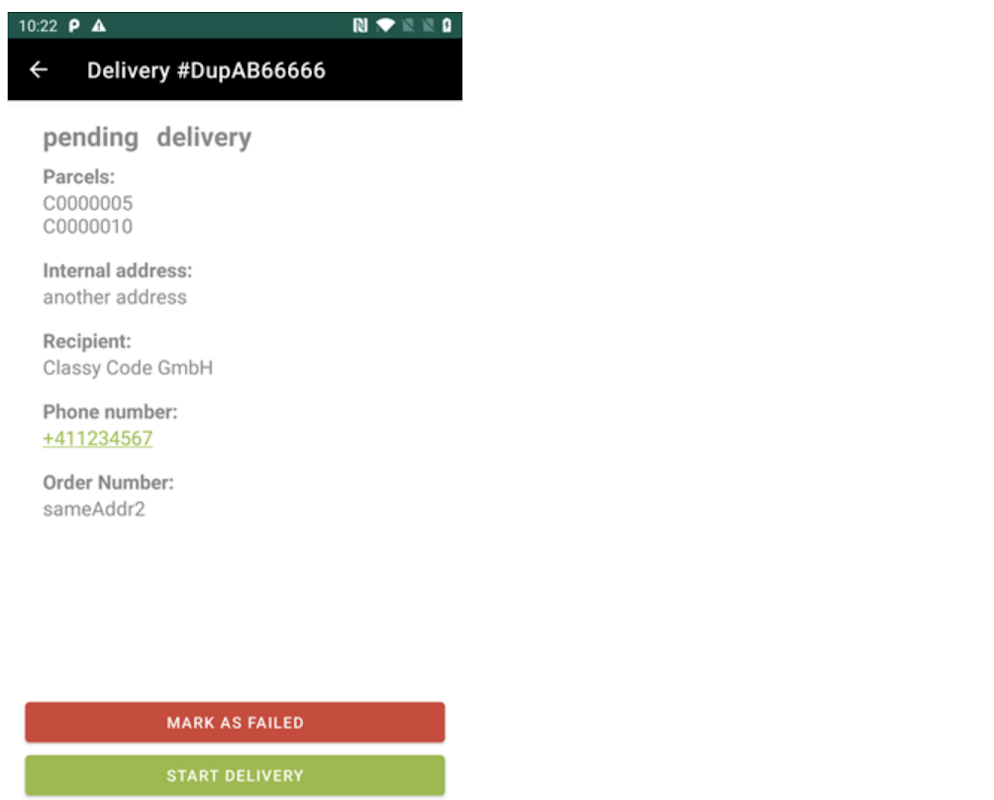Click the Wi-Fi signal icon

coord(385,25)
